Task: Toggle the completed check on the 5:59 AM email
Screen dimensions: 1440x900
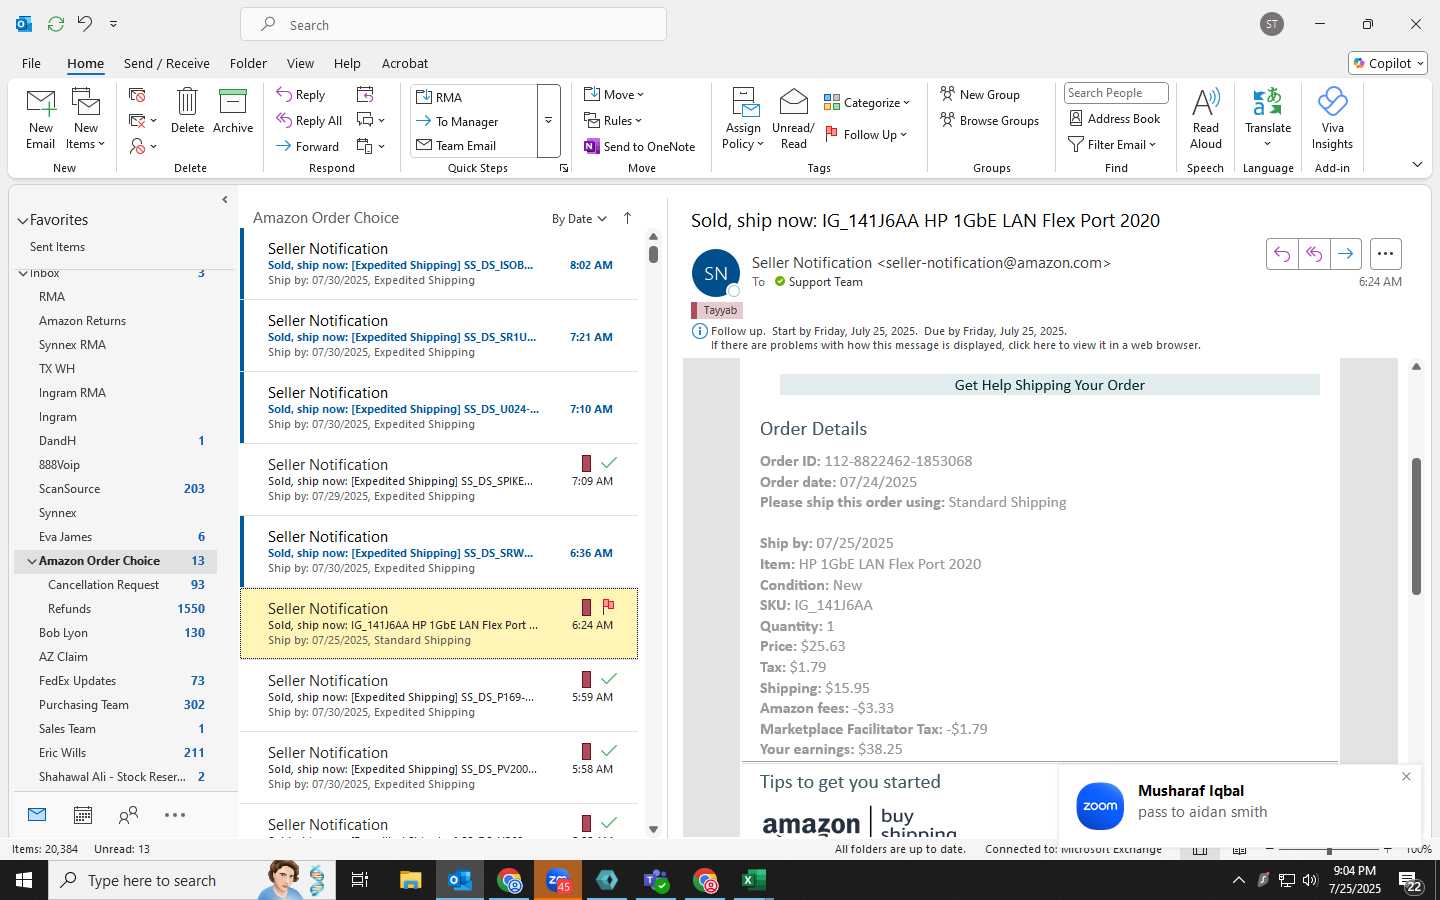Action: 608,679
